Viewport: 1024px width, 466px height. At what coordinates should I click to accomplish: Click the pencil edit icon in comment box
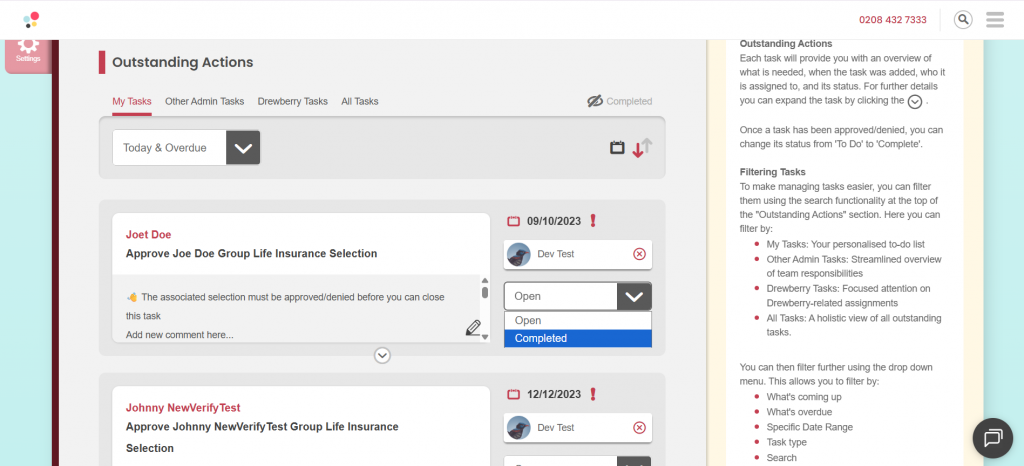tap(473, 327)
